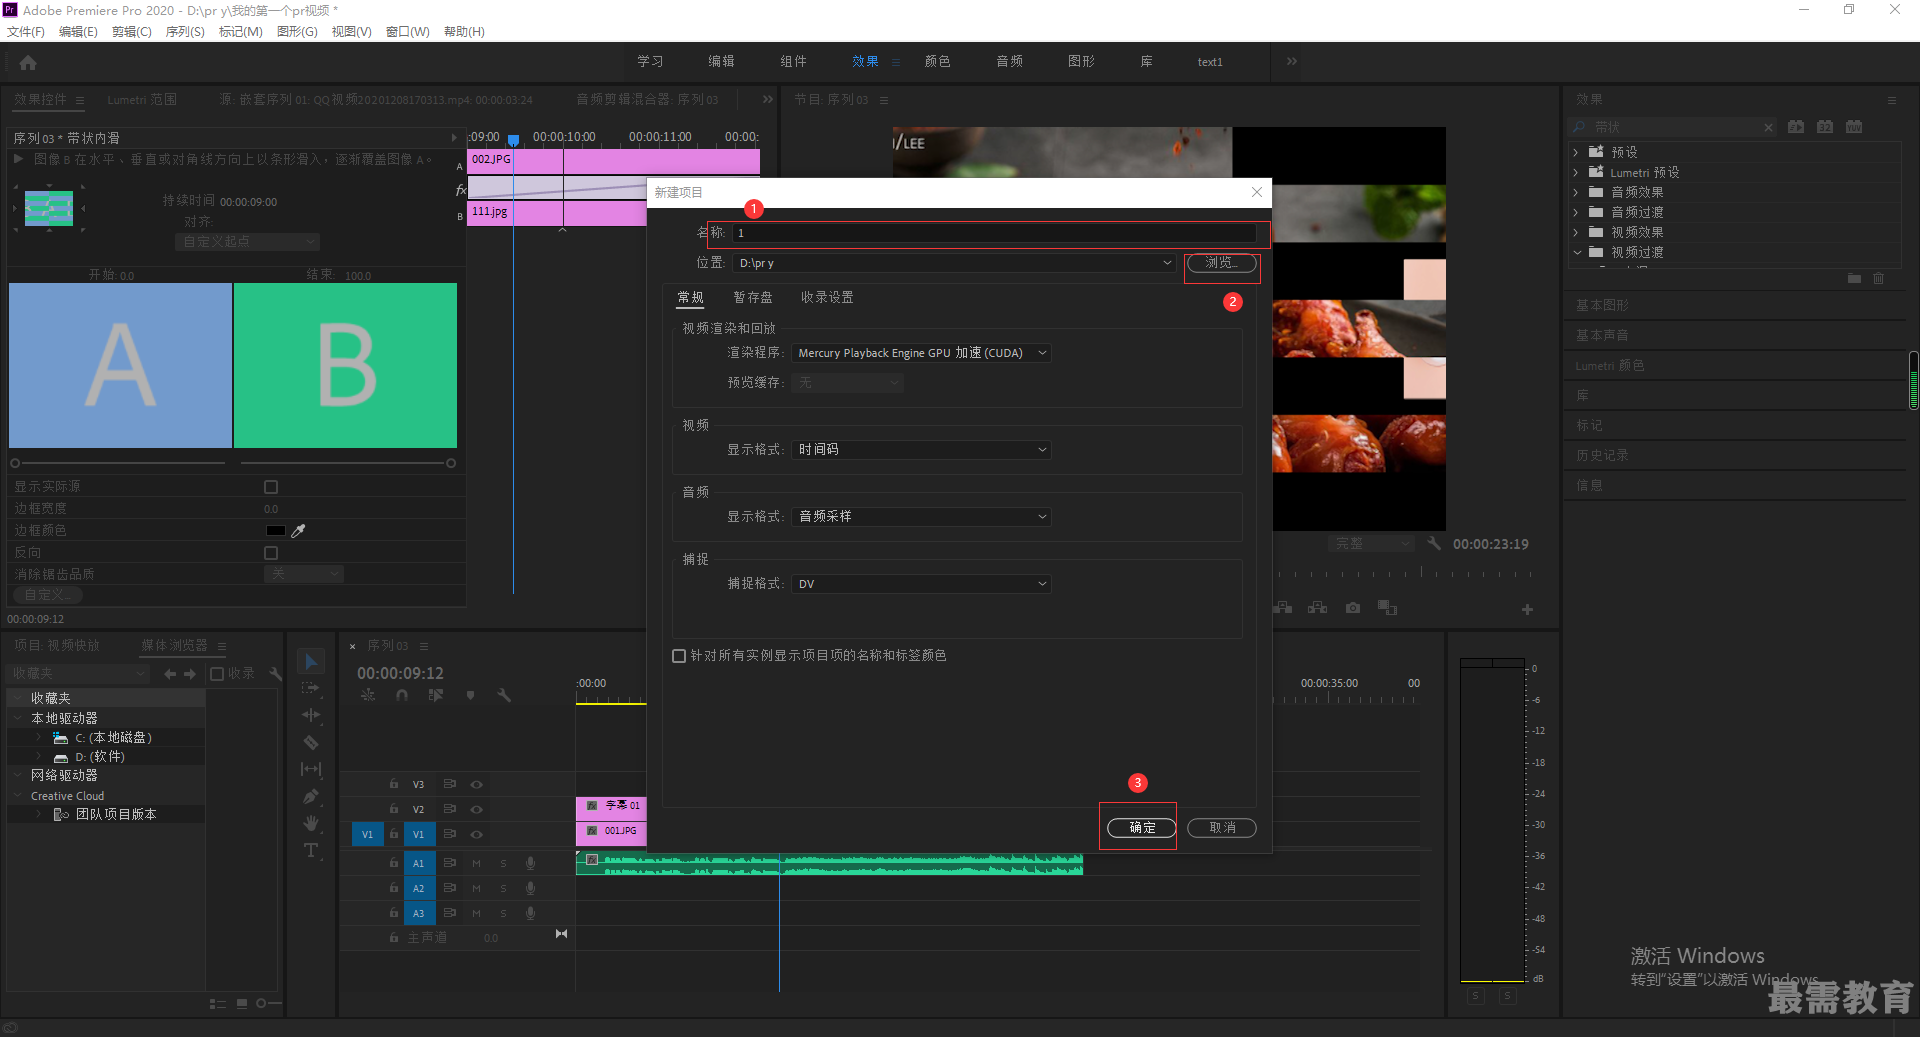Click the 32-bit Color effects filter icon
The width and height of the screenshot is (1920, 1037).
click(1825, 127)
